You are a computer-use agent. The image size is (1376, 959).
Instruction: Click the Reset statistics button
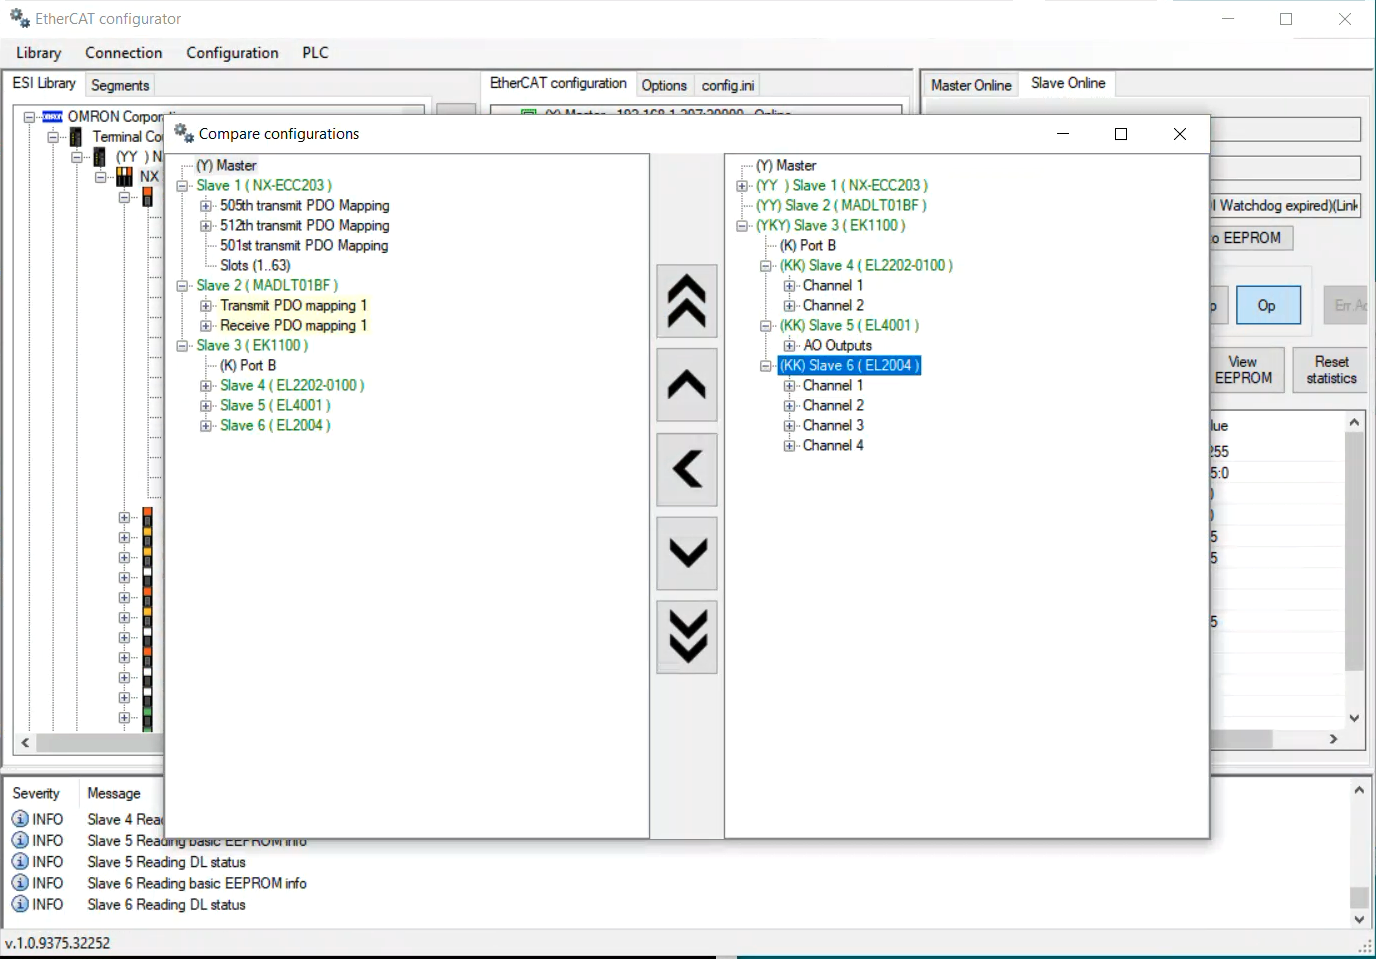click(x=1331, y=370)
